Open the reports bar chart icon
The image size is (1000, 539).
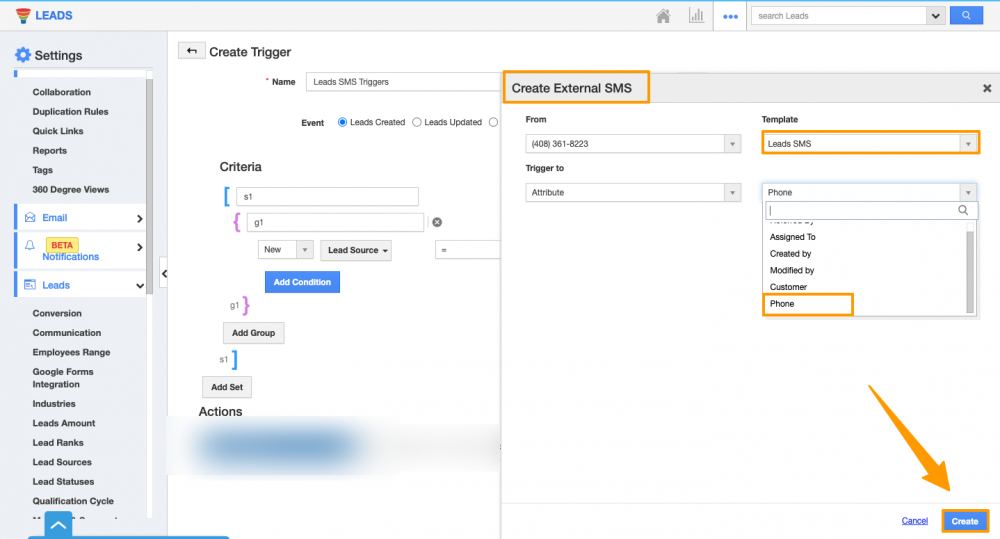click(695, 16)
